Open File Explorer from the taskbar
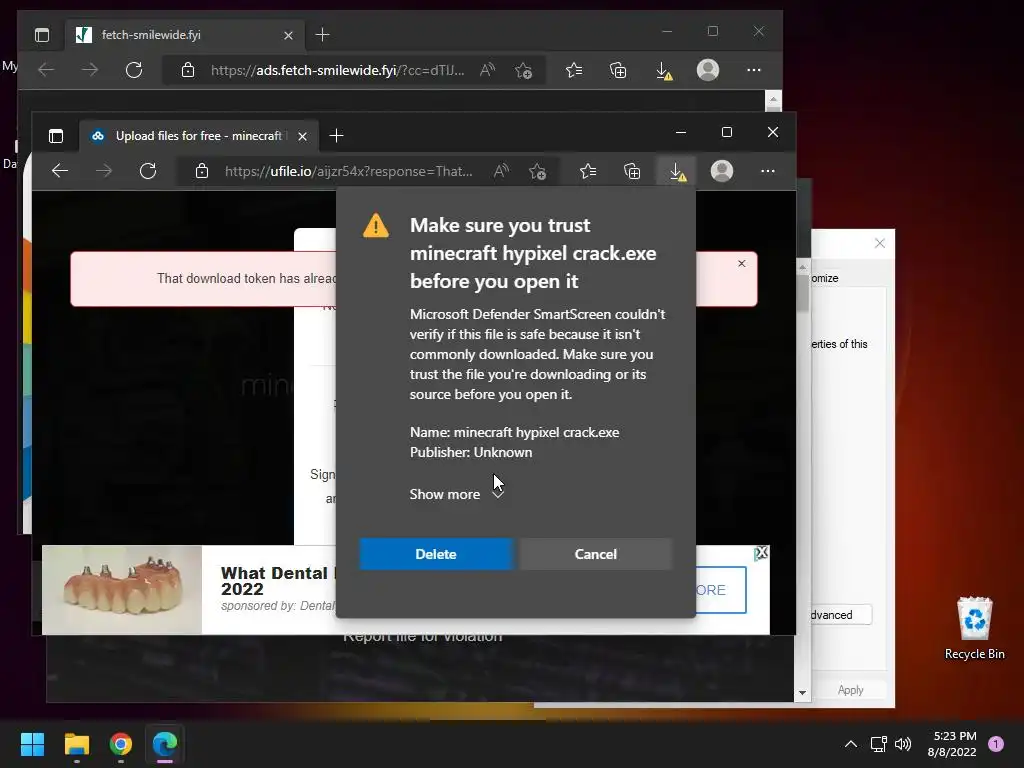1024x768 pixels. [76, 744]
